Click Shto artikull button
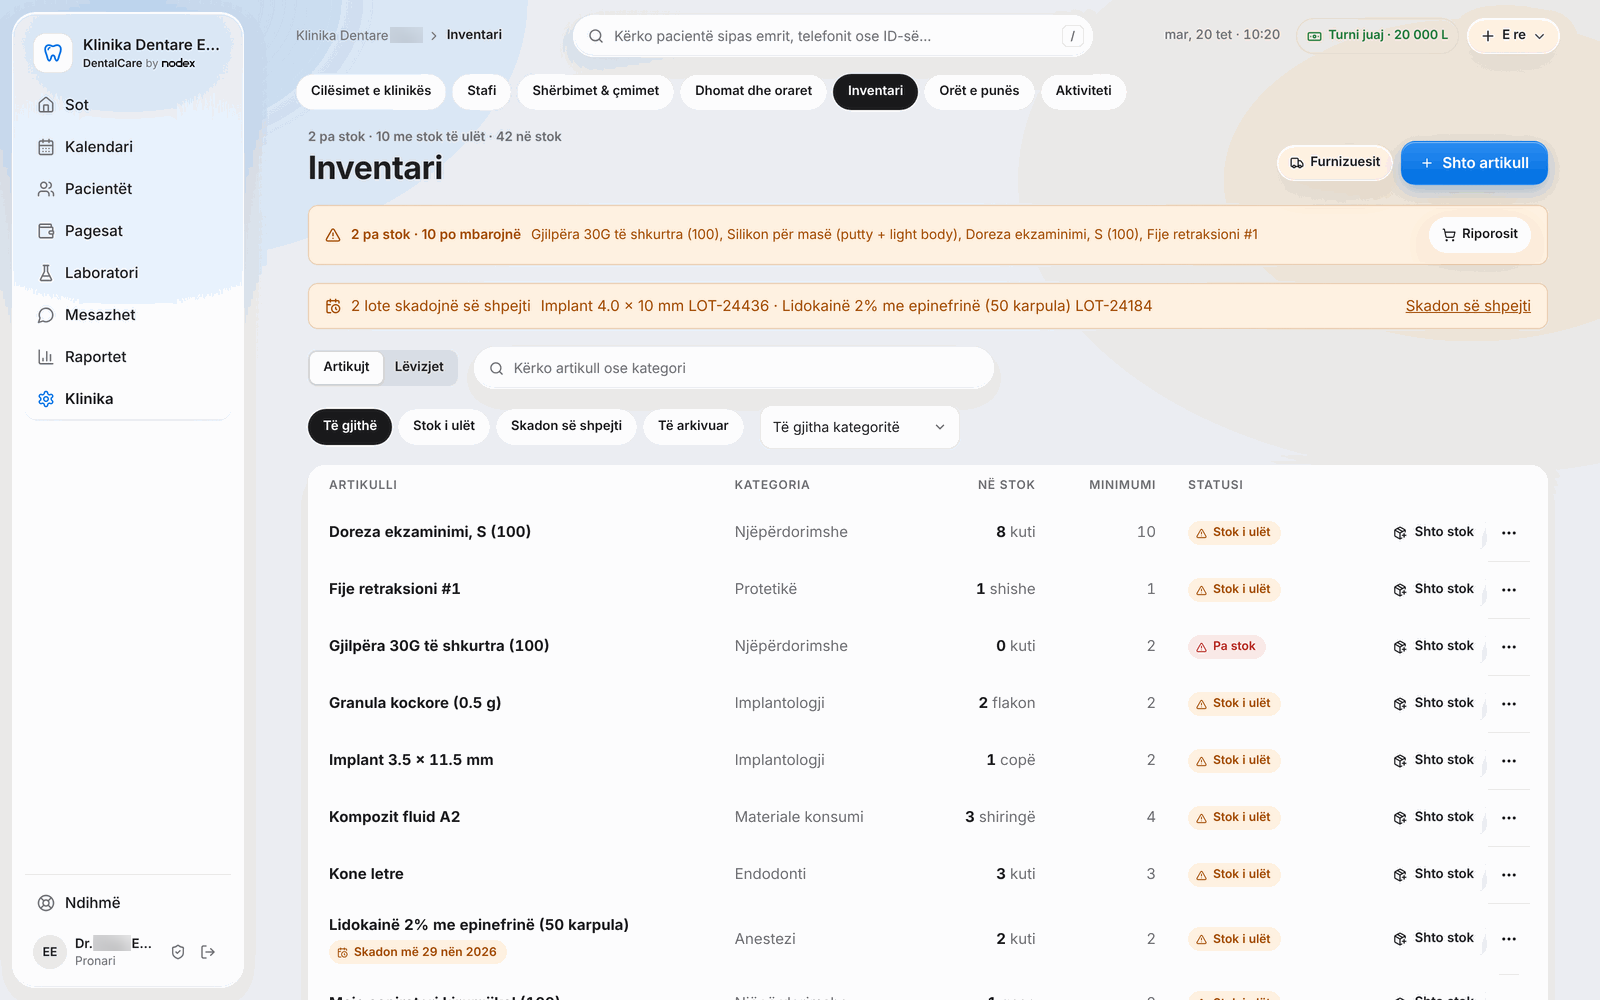The height and width of the screenshot is (1000, 1600). coord(1474,163)
